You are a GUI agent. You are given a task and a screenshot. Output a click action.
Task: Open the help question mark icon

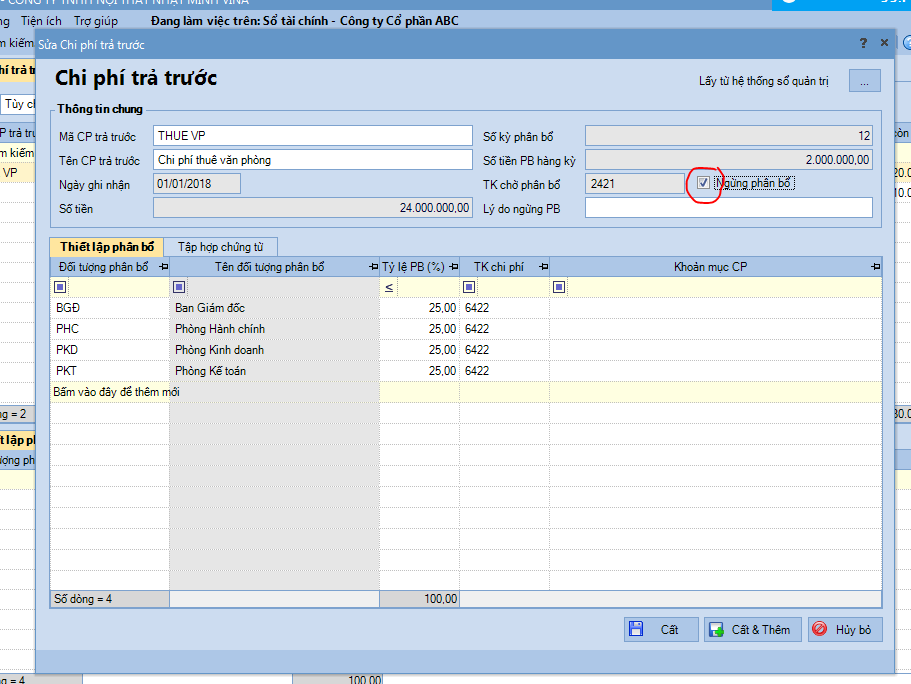(863, 43)
